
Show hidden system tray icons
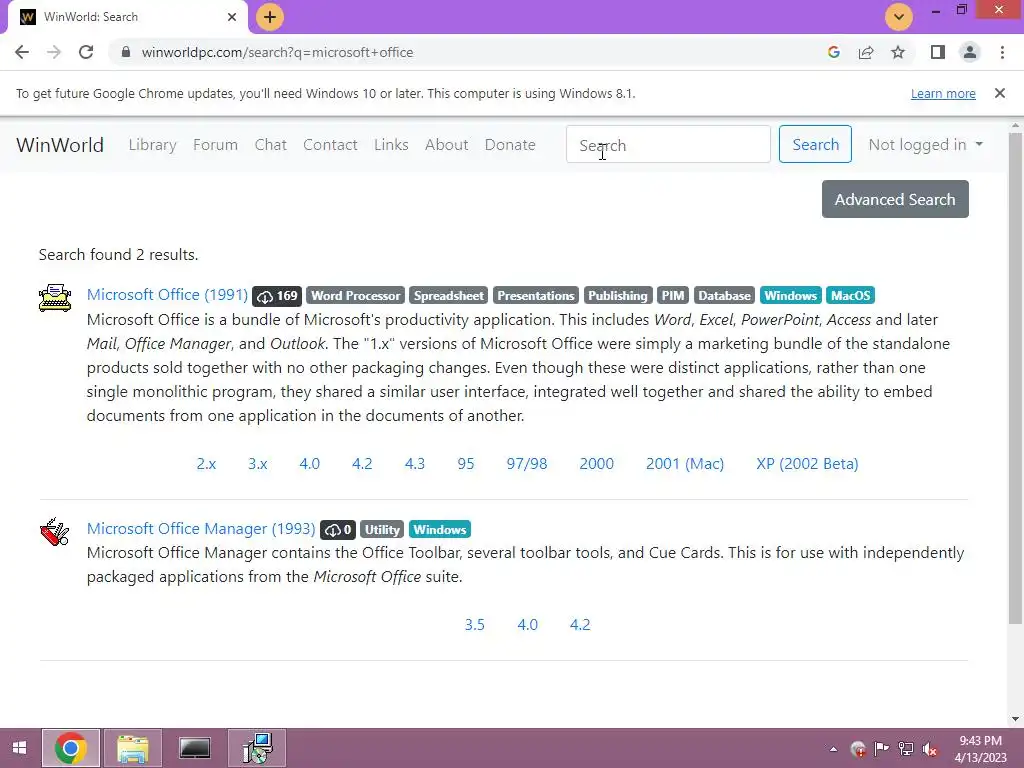(833, 749)
